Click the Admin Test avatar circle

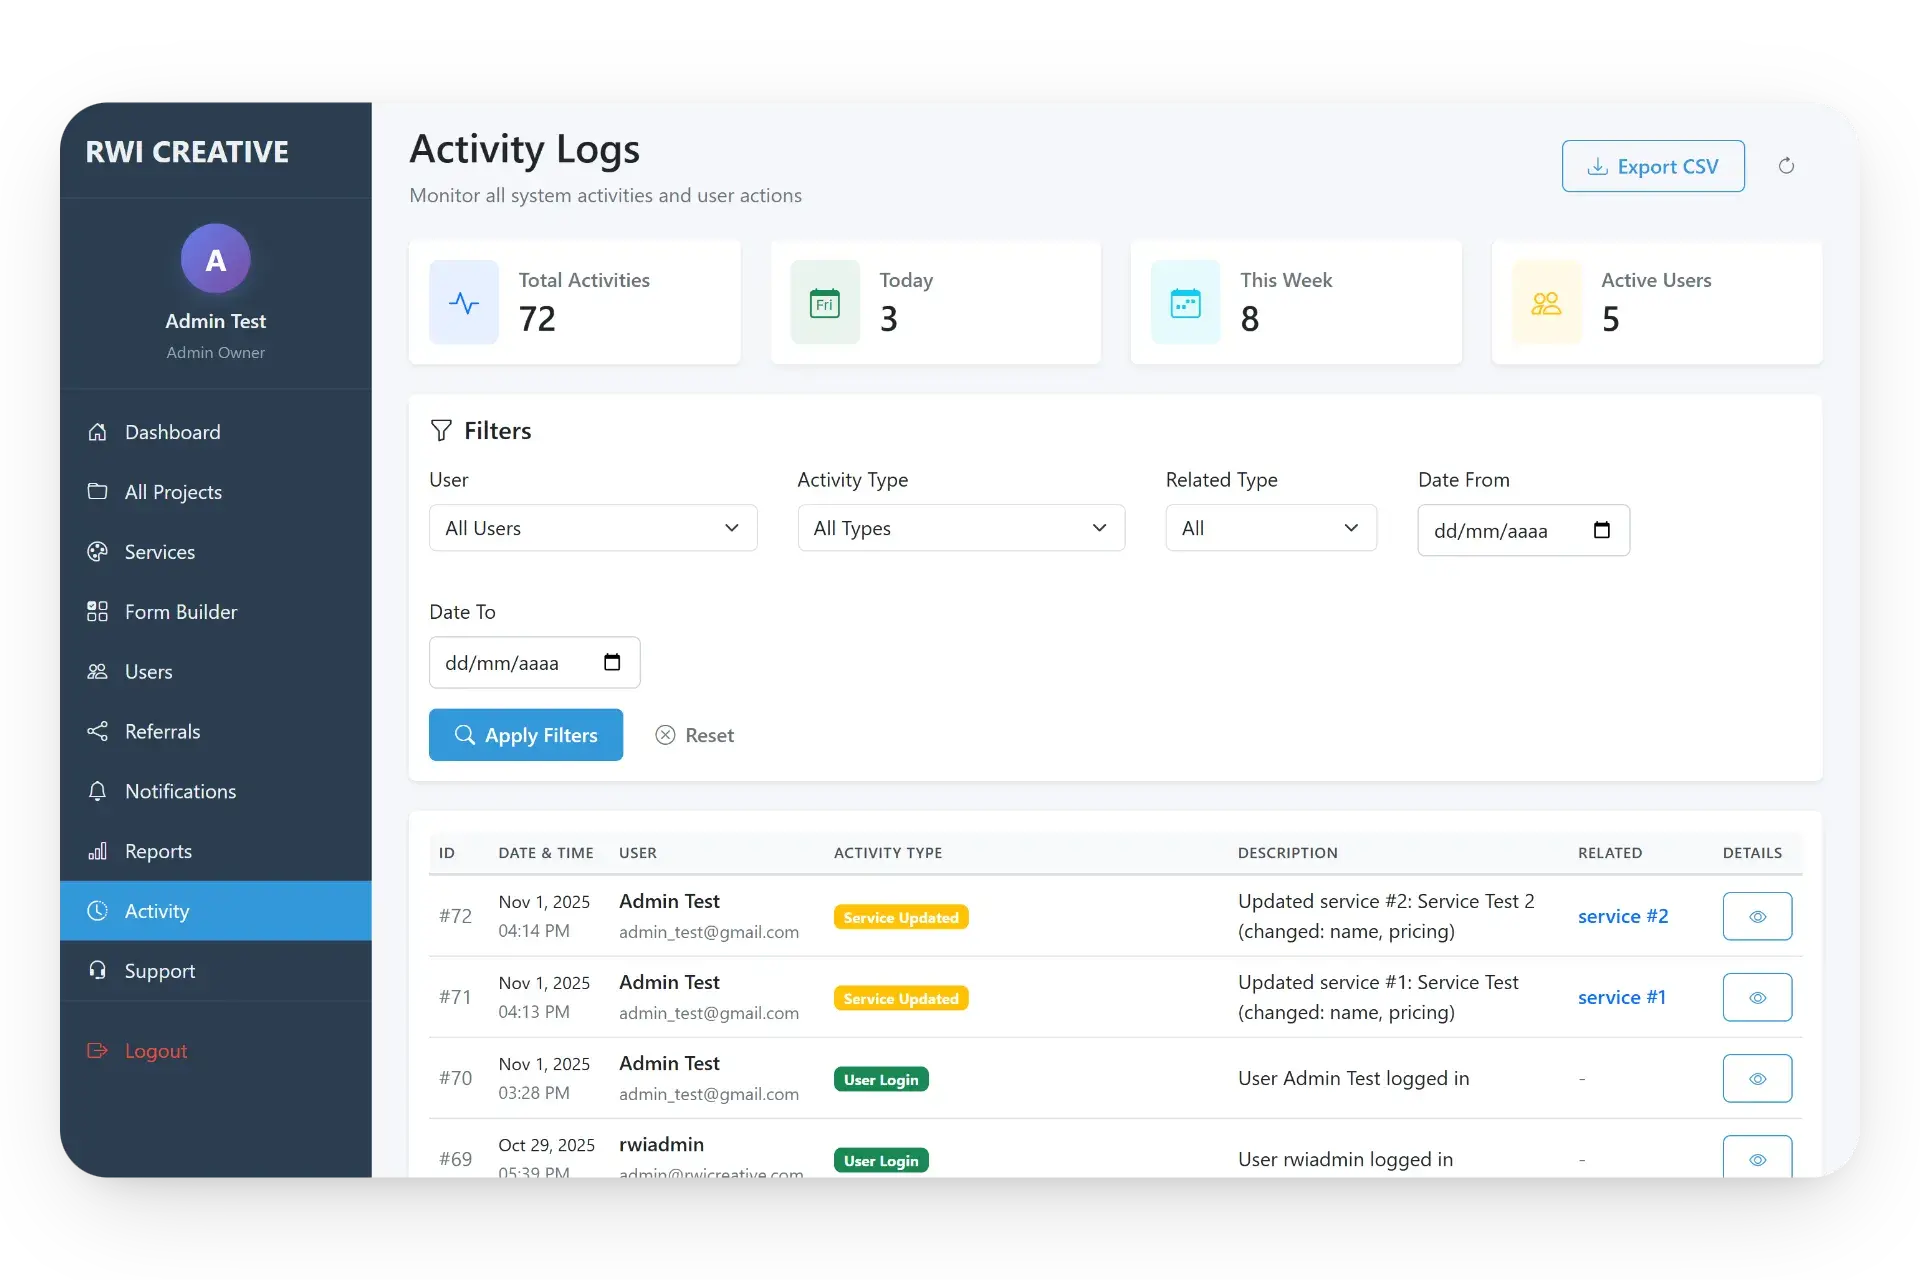tap(215, 259)
